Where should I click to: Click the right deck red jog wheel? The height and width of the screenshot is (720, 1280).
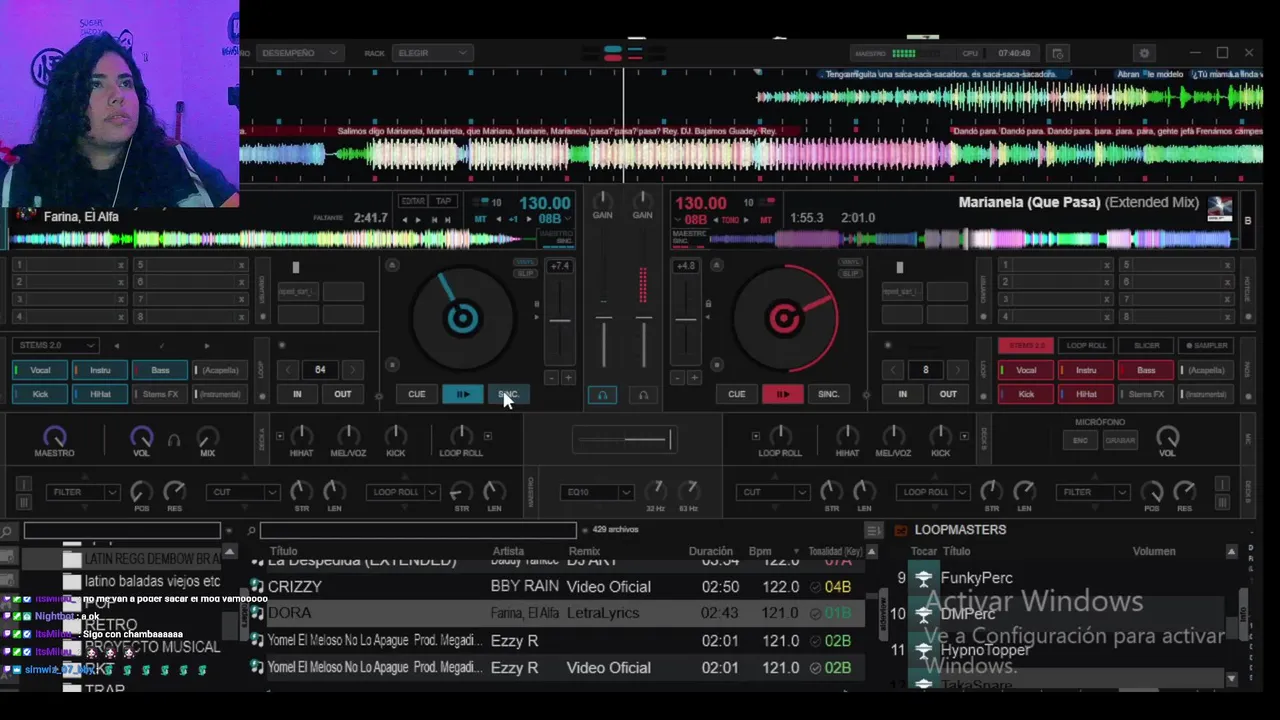(785, 318)
